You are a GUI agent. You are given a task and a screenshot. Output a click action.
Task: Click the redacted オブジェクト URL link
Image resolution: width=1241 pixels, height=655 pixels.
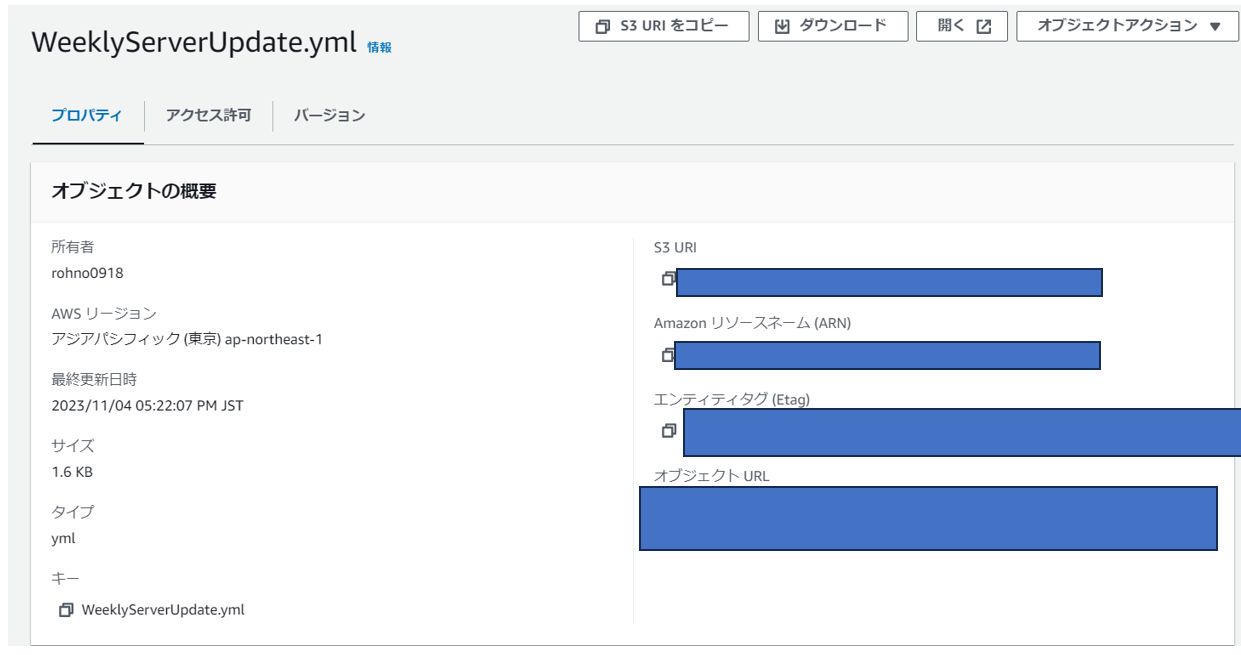[928, 518]
